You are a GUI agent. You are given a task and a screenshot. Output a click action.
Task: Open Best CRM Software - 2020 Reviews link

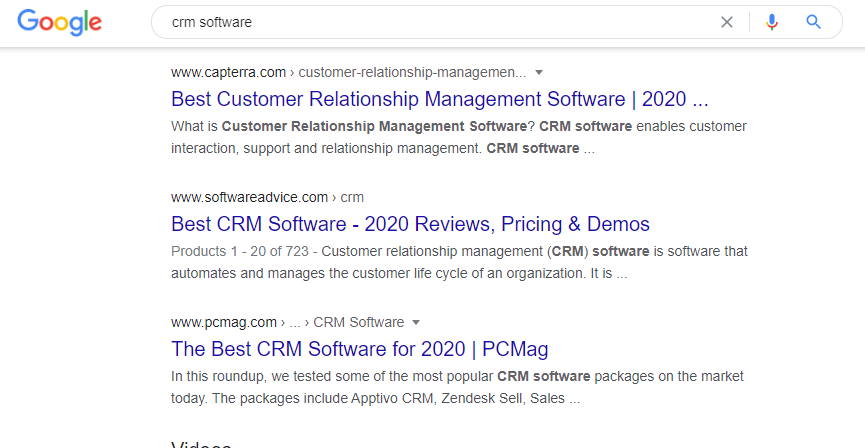tap(410, 224)
